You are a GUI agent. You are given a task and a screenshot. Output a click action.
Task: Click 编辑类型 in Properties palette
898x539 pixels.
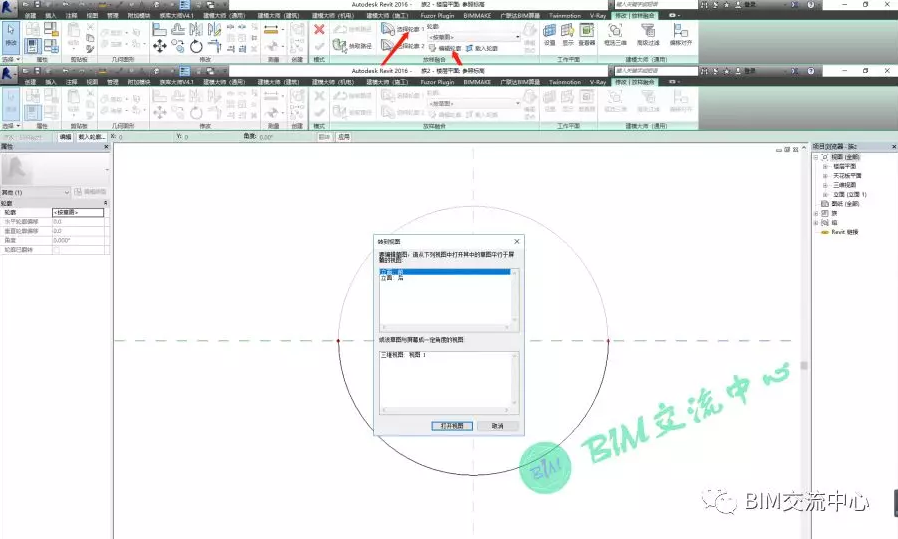tap(90, 192)
